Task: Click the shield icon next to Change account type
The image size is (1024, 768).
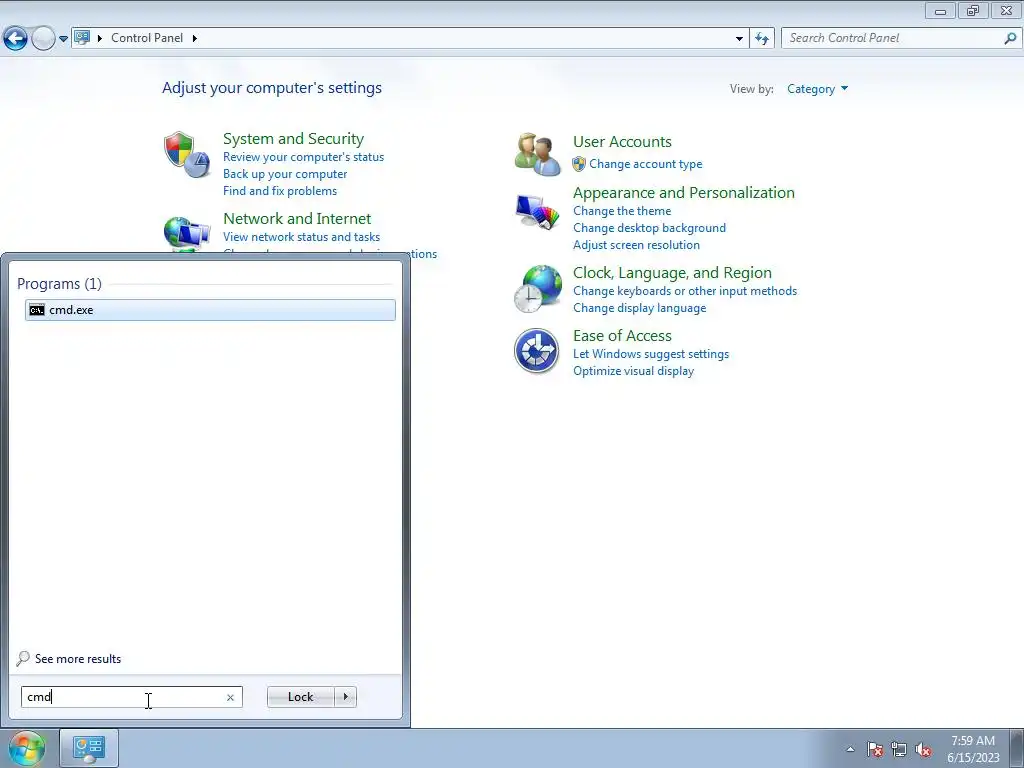Action: click(x=579, y=164)
